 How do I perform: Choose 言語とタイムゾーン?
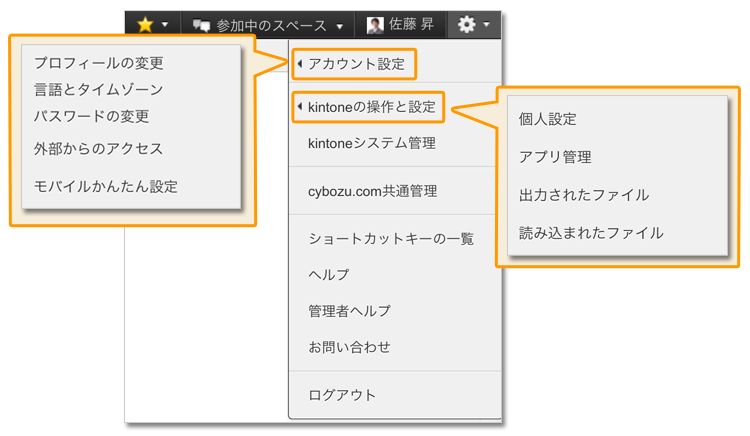tap(98, 89)
